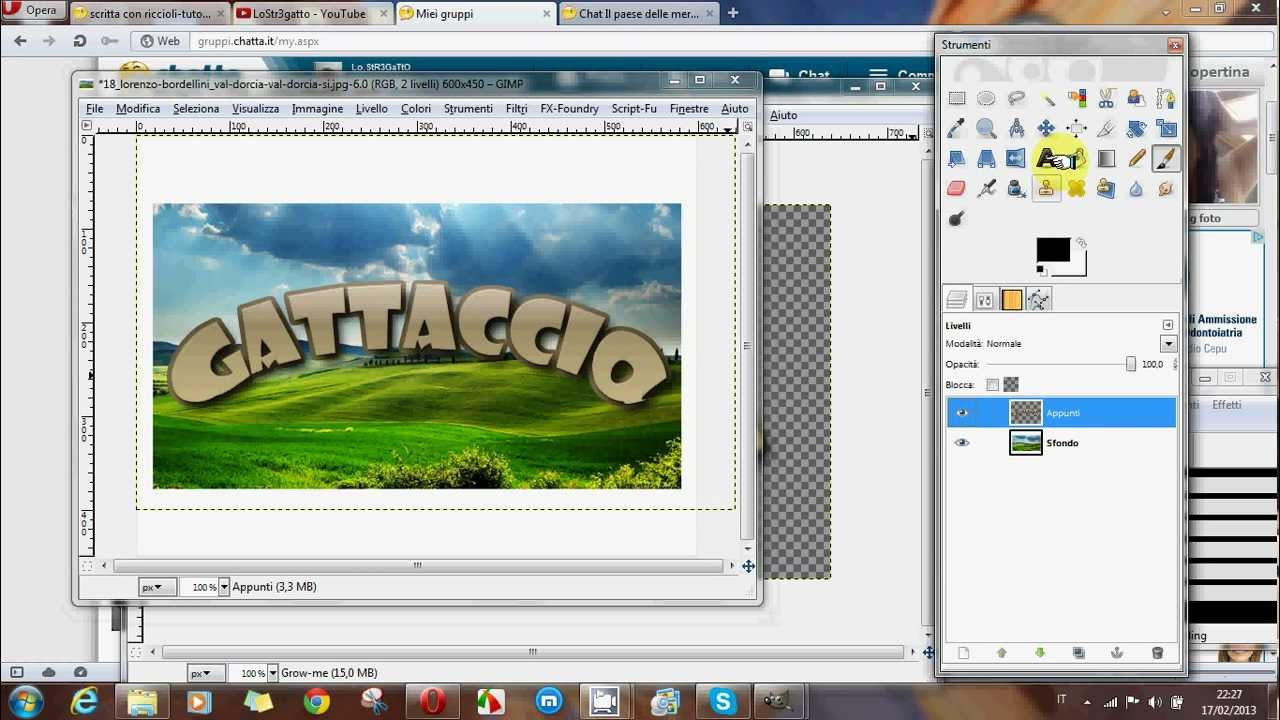Select the Blur/Sharpen droplet tool
This screenshot has width=1280, height=720.
pos(1136,188)
